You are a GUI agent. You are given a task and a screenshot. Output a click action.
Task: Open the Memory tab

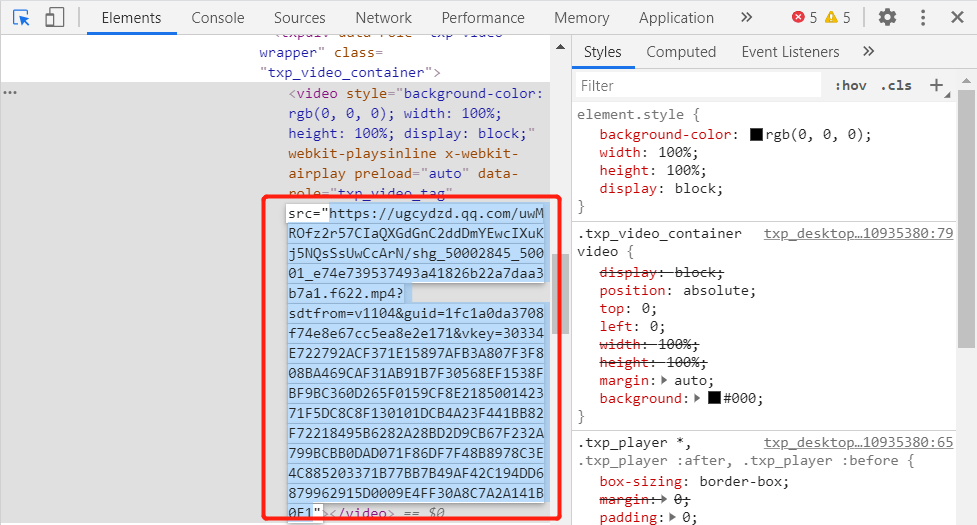coord(581,18)
